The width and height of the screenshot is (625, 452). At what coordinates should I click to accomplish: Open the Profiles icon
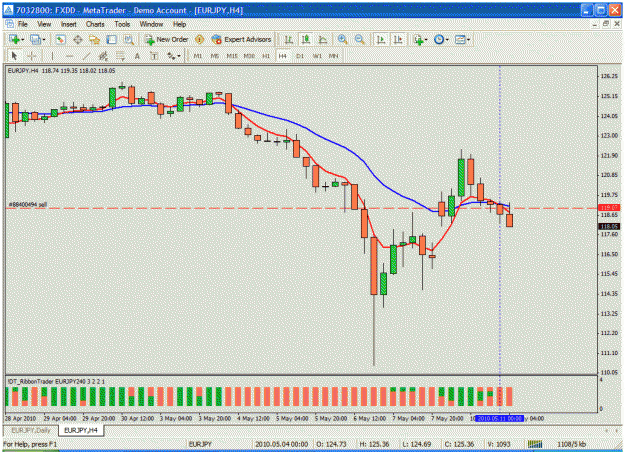click(x=35, y=39)
